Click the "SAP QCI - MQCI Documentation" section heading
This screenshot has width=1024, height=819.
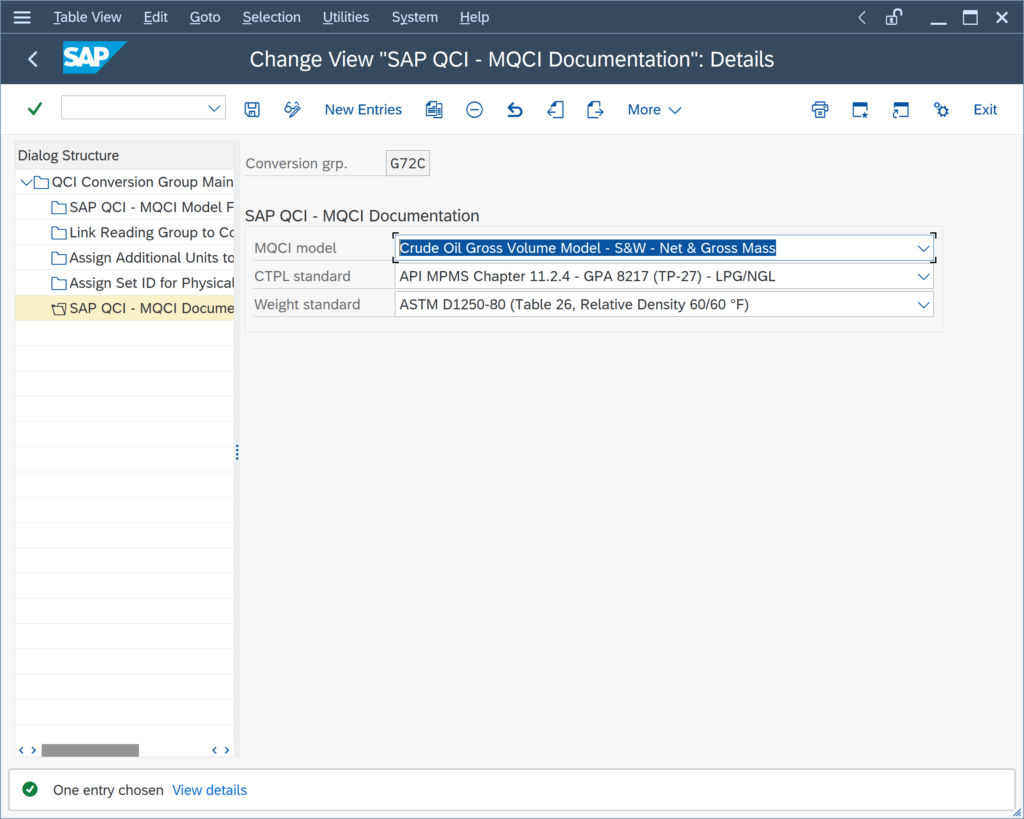[x=362, y=216]
